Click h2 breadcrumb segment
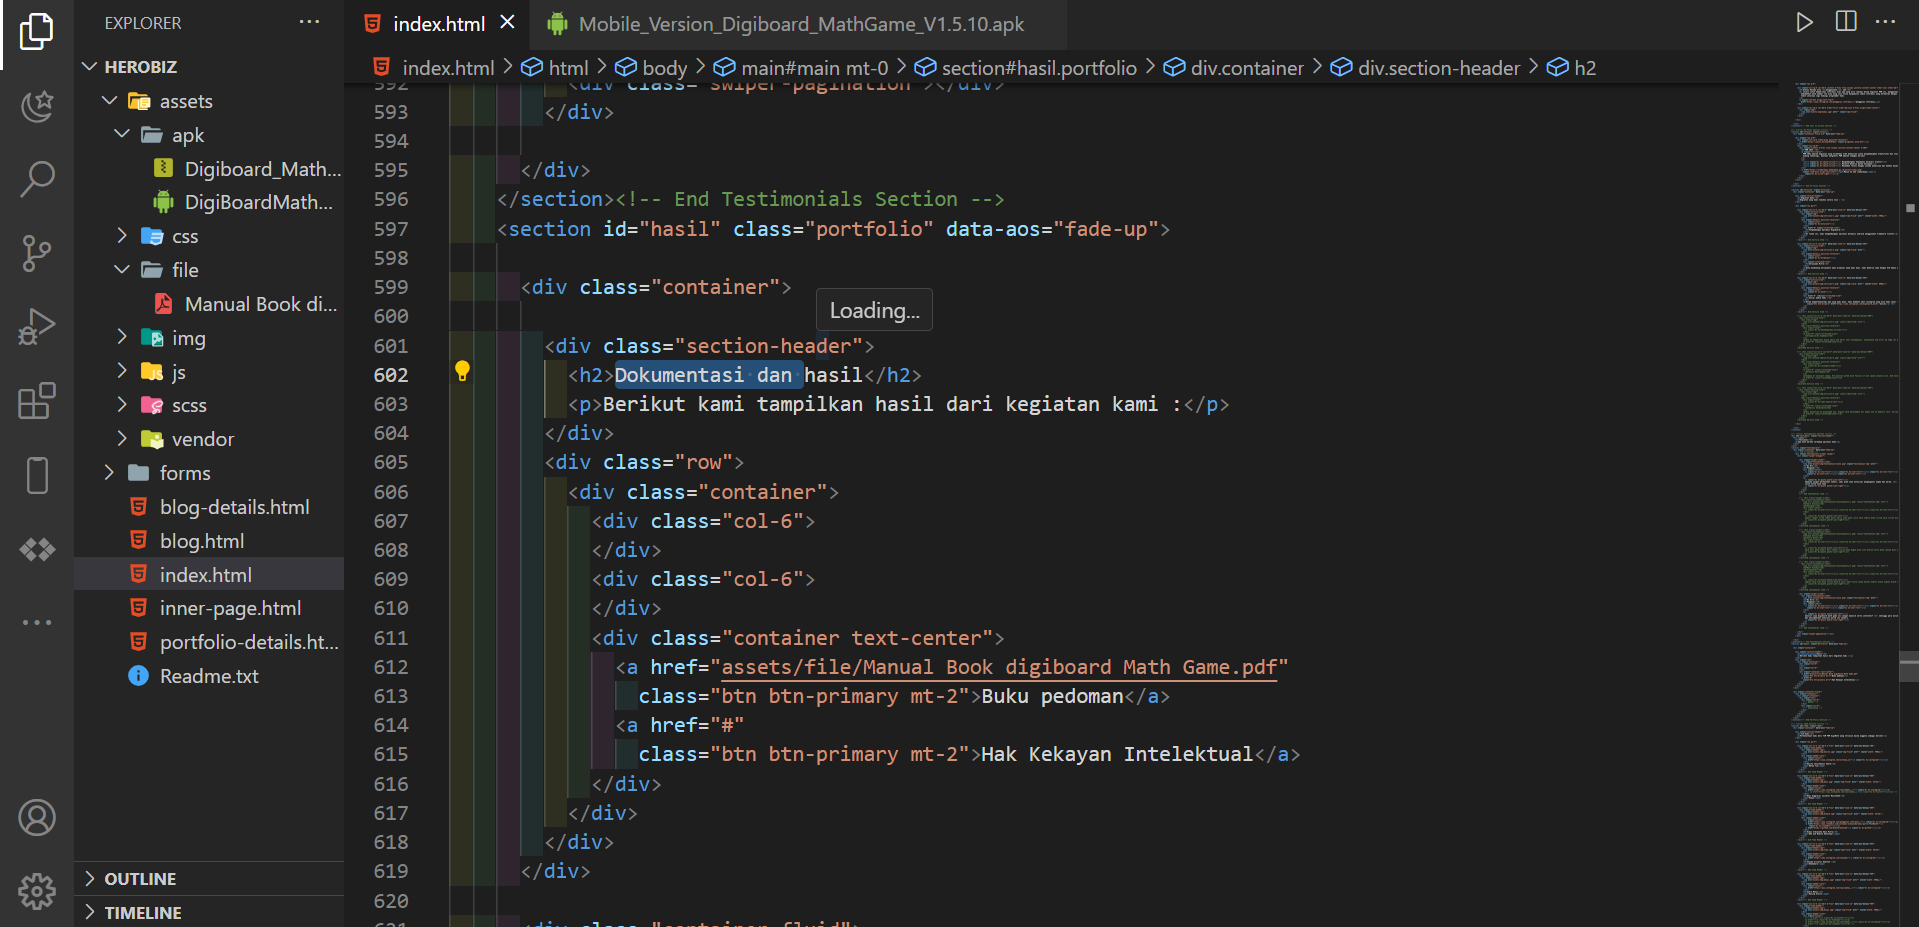The width and height of the screenshot is (1919, 927). click(1572, 67)
